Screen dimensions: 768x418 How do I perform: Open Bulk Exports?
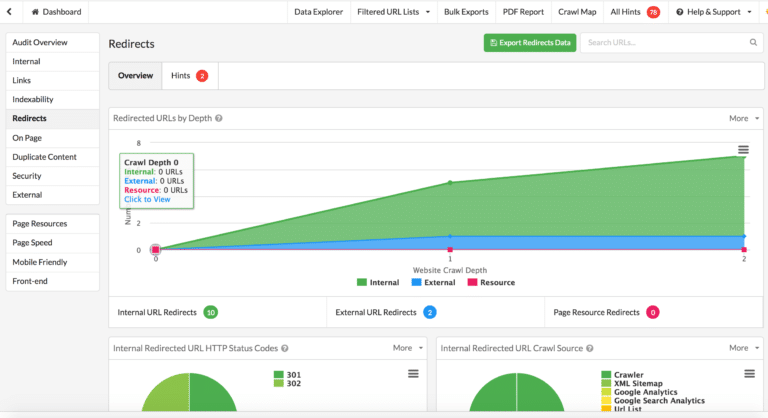(x=466, y=12)
